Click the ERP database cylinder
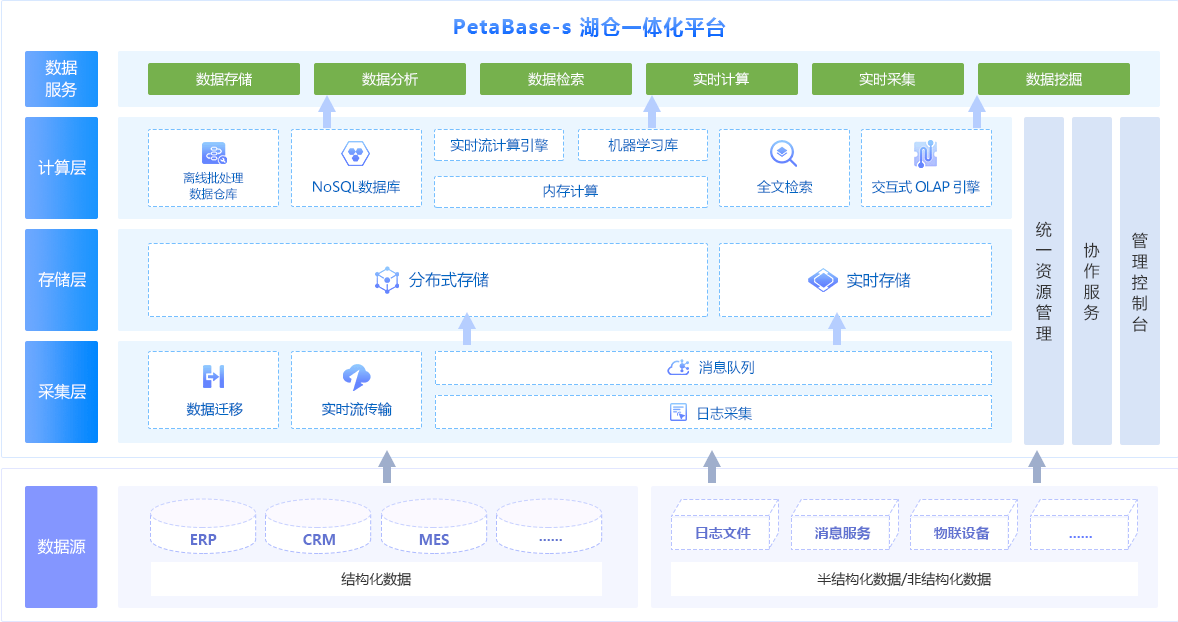The height and width of the screenshot is (622, 1178). tap(203, 528)
